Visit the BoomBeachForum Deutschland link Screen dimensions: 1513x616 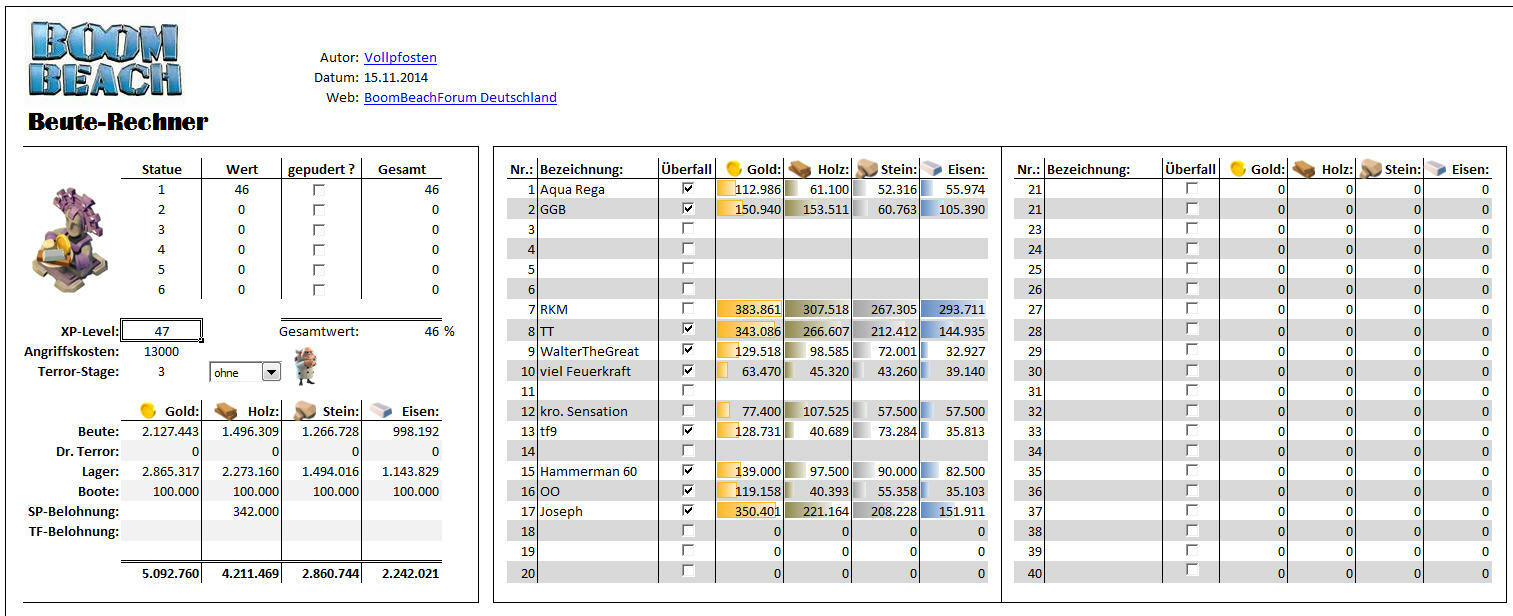coord(460,98)
